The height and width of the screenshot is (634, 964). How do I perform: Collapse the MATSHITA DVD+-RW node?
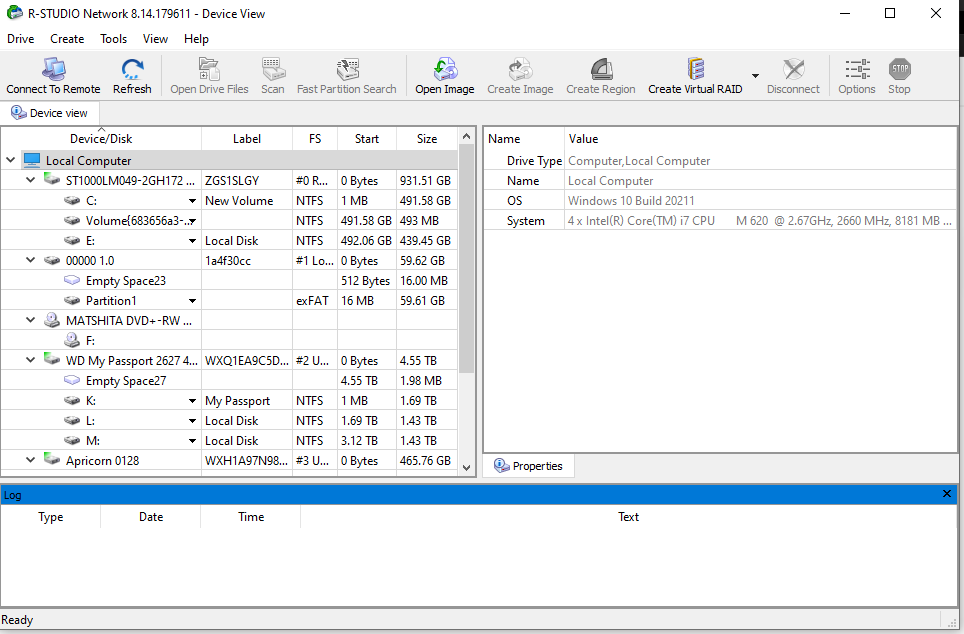30,320
